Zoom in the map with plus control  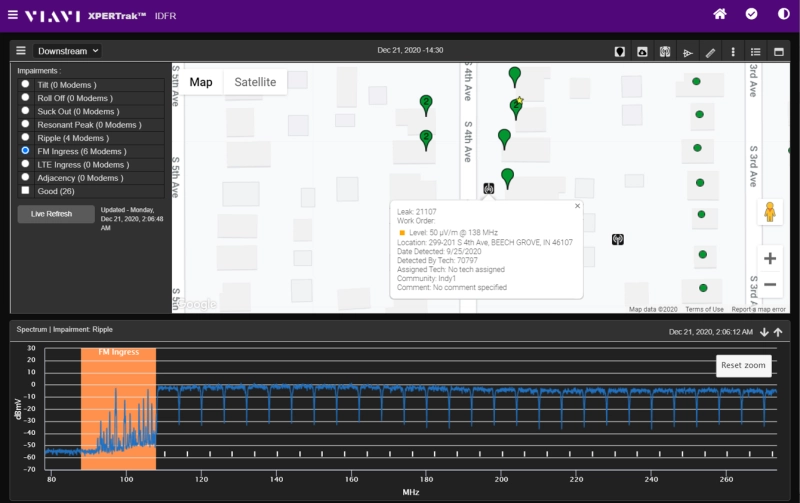pyautogui.click(x=770, y=258)
